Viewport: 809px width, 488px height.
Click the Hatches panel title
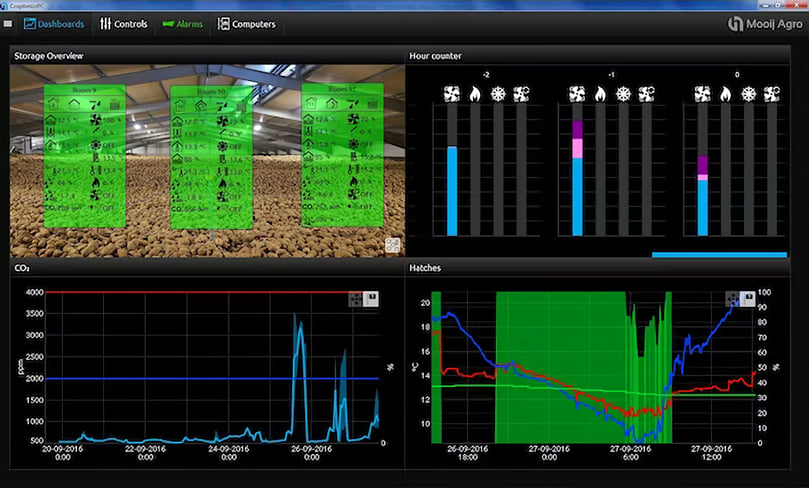[425, 268]
